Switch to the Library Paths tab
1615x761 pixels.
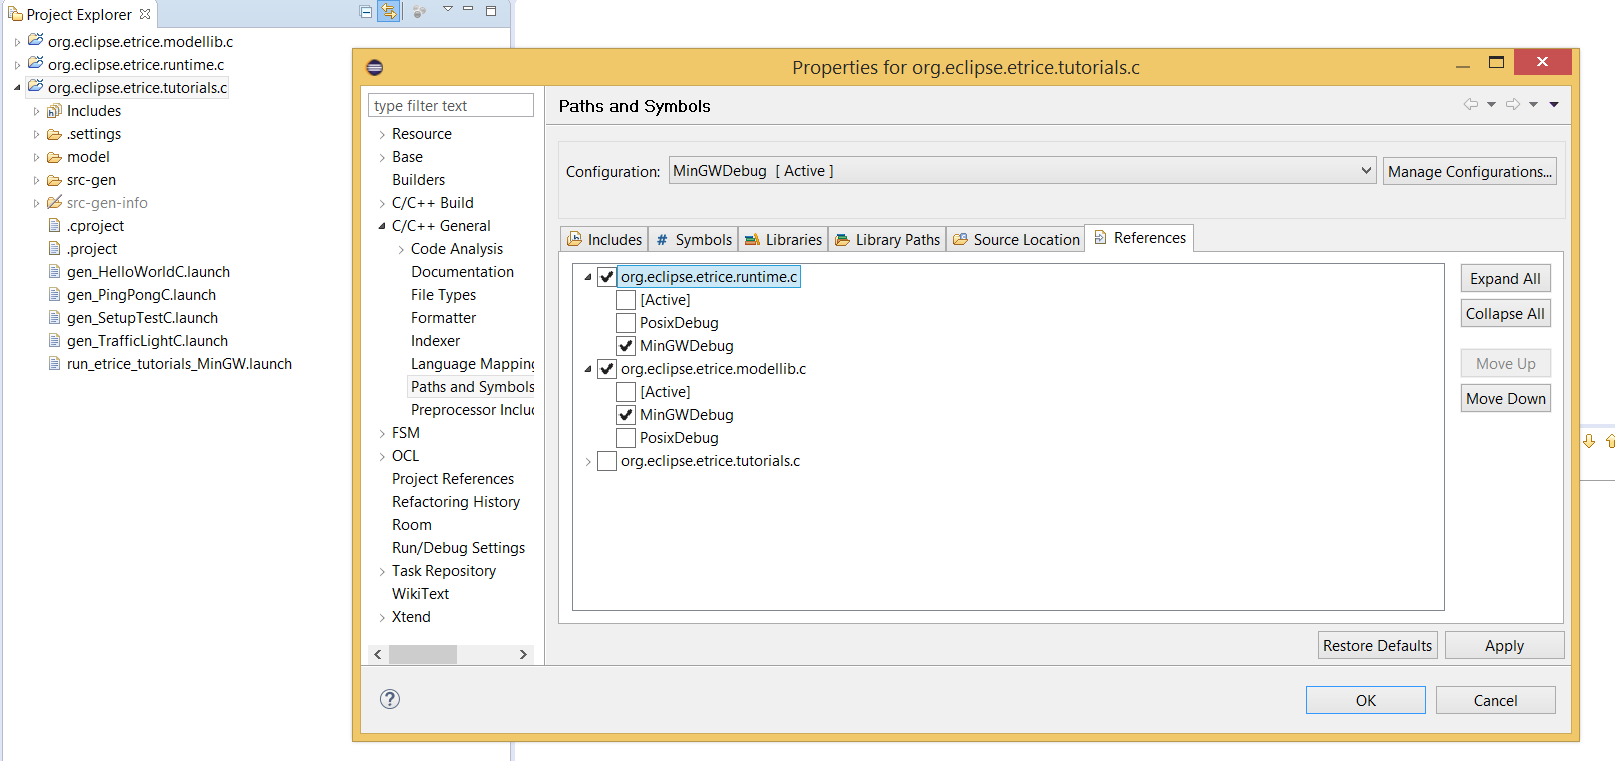pos(887,239)
